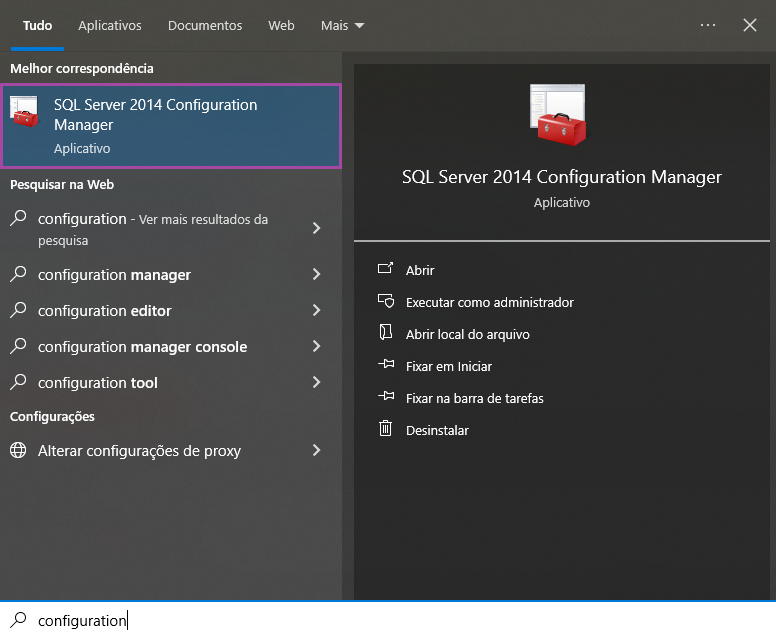Click magnifier icon in search box
Image resolution: width=776 pixels, height=633 pixels.
click(18, 619)
